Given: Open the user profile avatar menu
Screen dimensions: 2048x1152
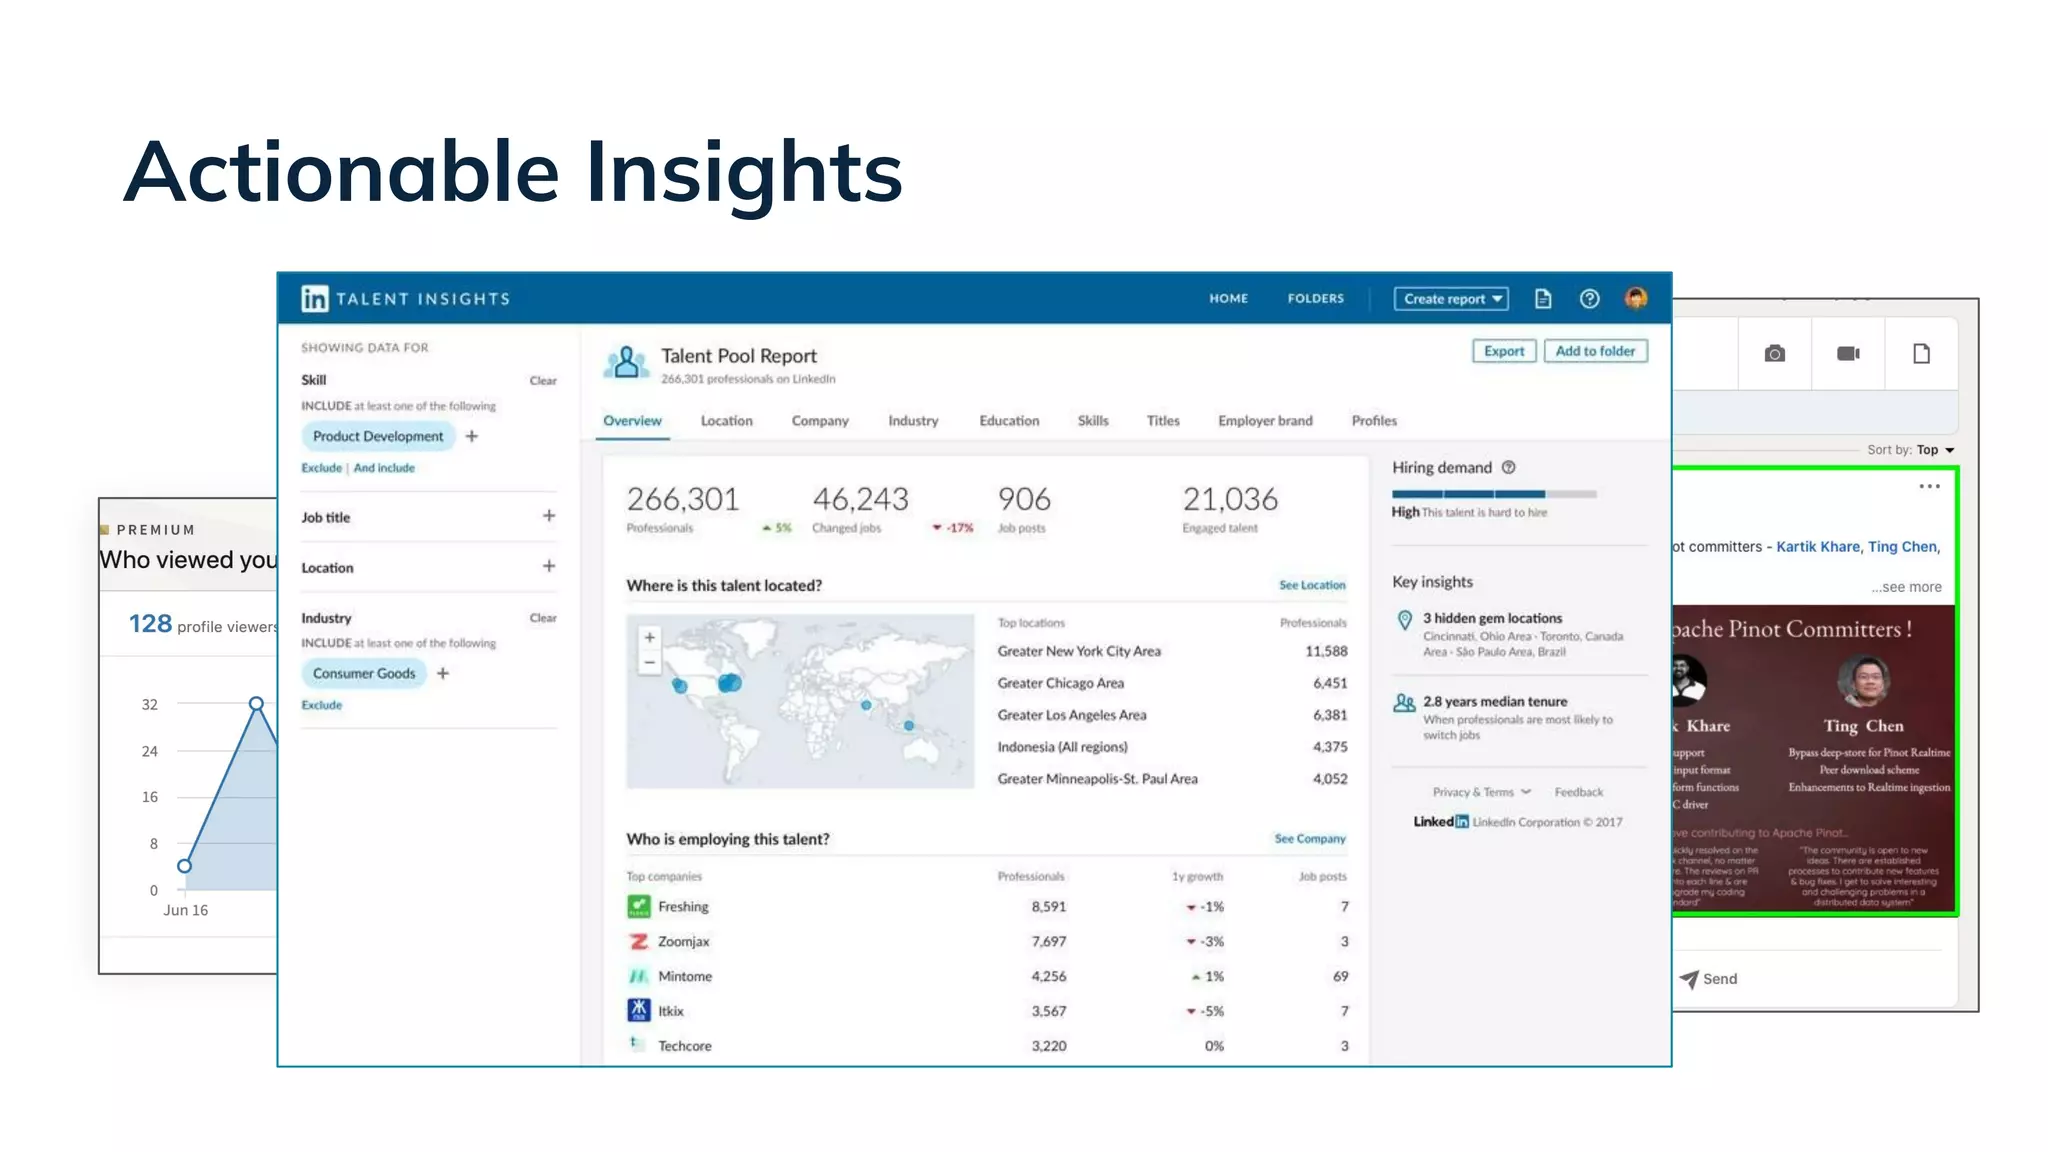Looking at the screenshot, I should tap(1636, 298).
